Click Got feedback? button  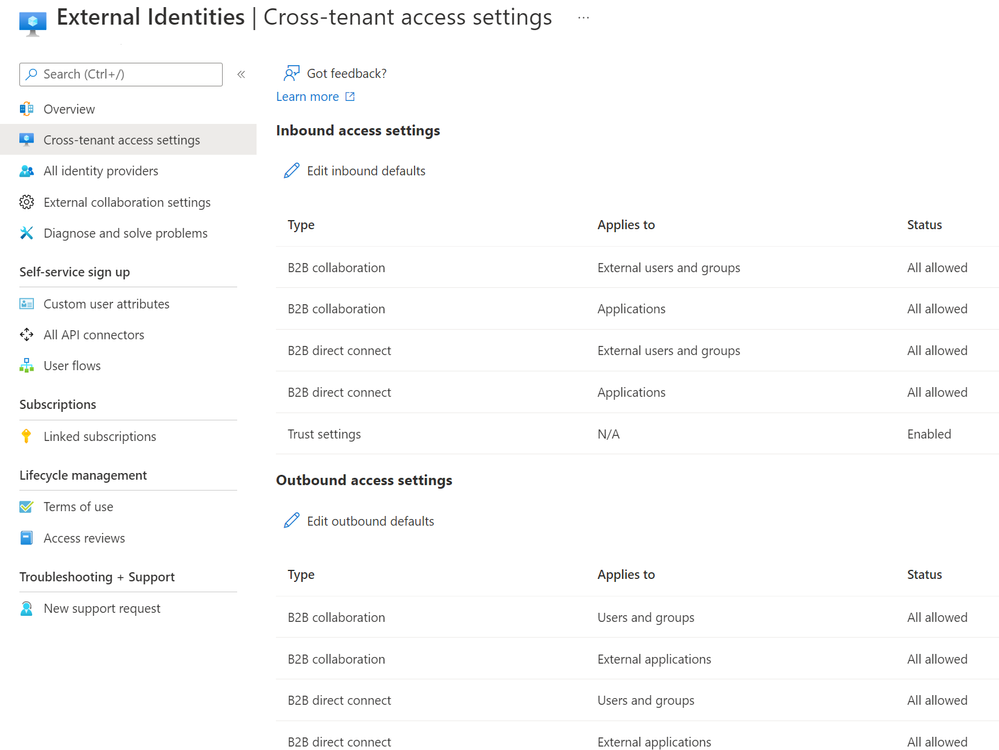pos(335,73)
